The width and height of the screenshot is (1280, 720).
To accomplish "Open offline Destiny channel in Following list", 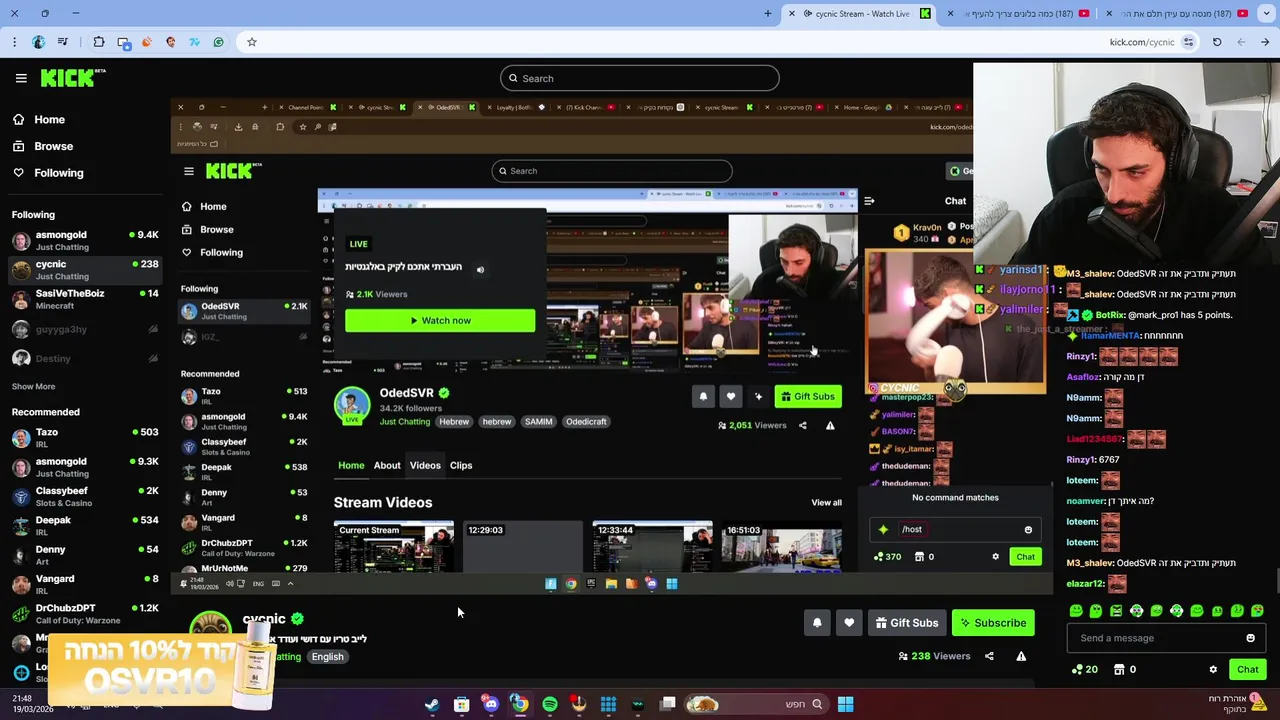I will point(85,358).
